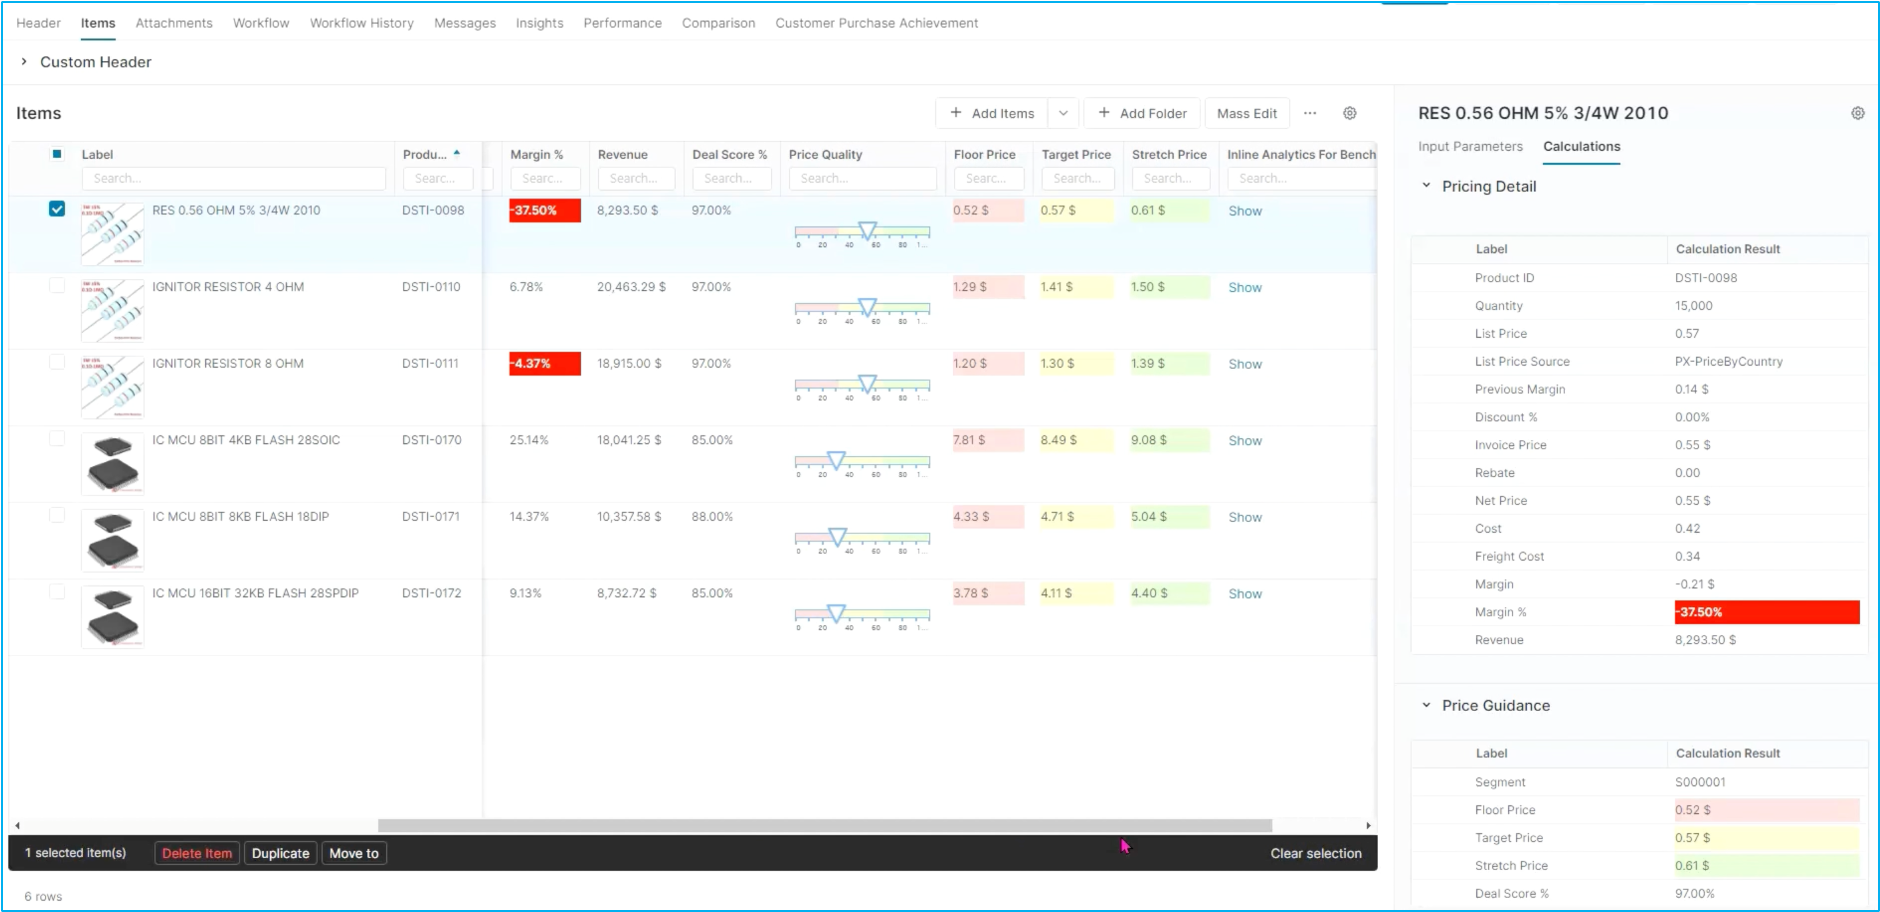Open Items table settings gear
The height and width of the screenshot is (912, 1880).
tap(1349, 113)
